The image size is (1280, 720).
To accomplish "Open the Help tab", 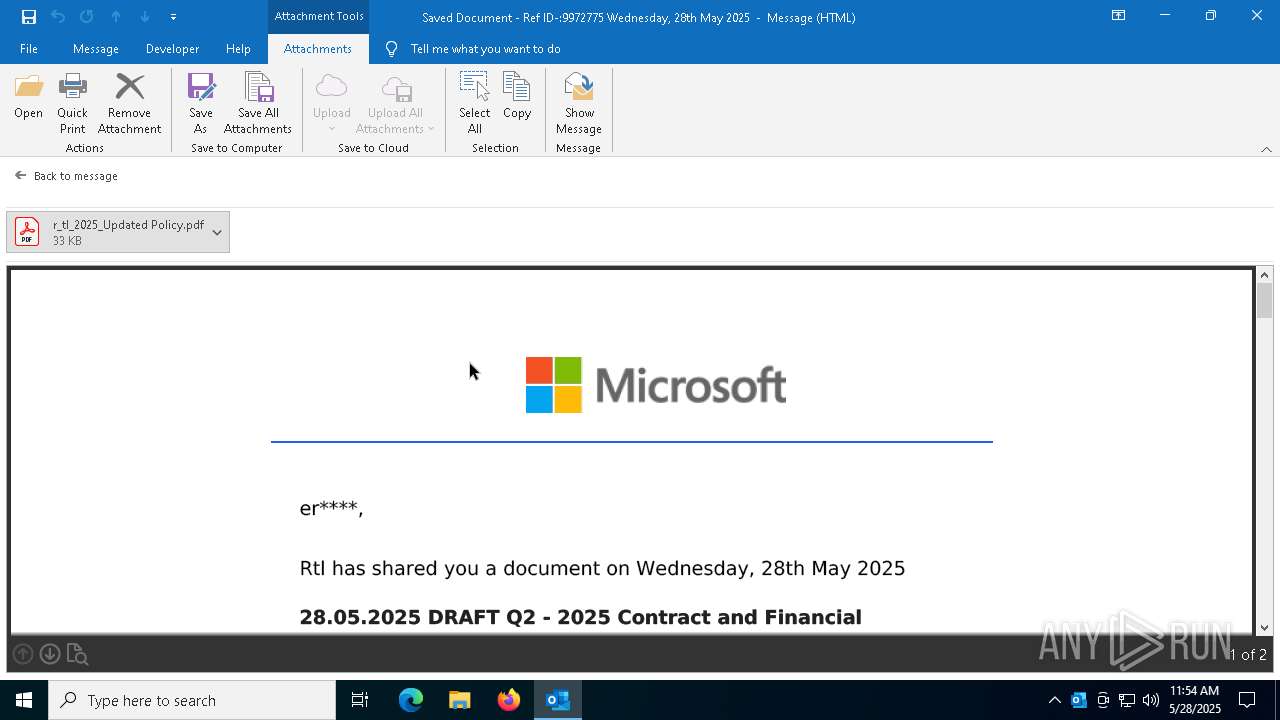I will (x=238, y=49).
